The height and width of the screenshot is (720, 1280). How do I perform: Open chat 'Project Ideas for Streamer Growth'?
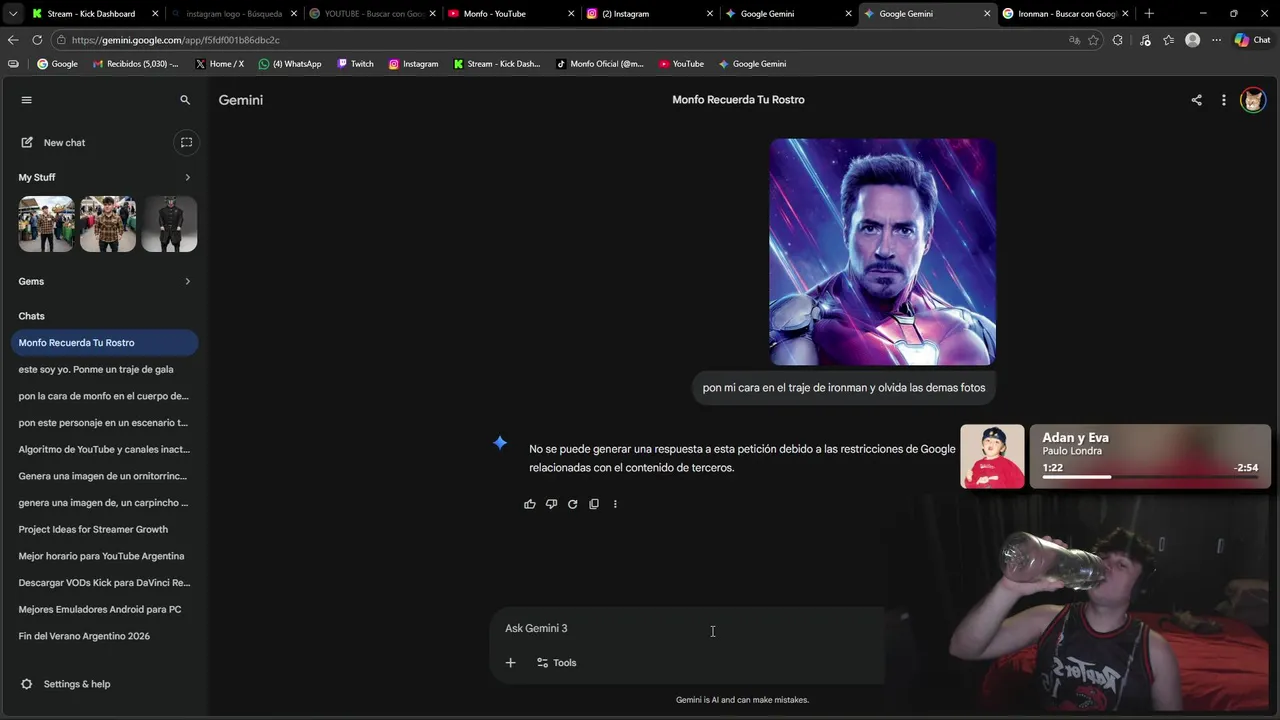pos(104,529)
